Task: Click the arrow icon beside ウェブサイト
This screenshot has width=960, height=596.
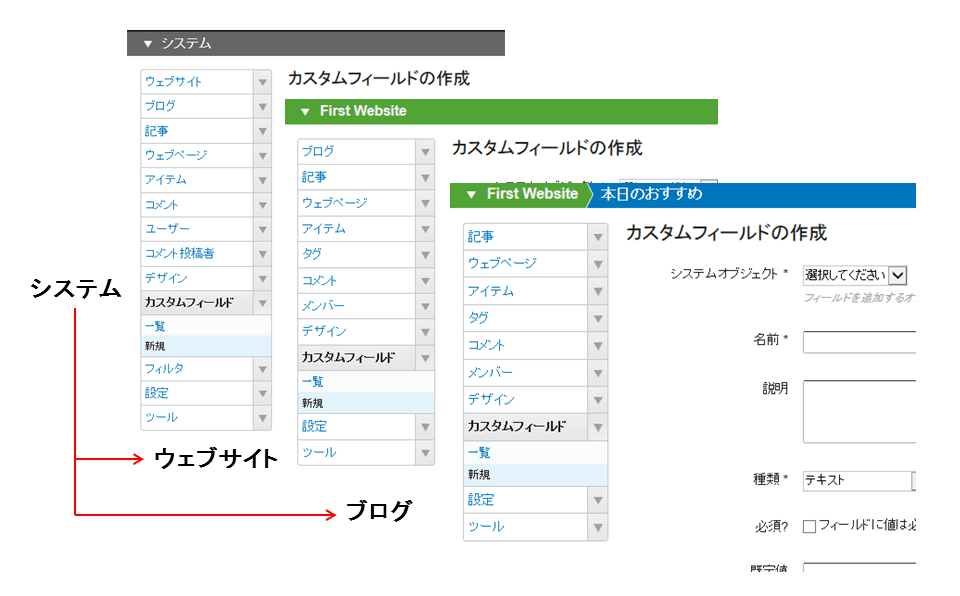Action: click(263, 81)
